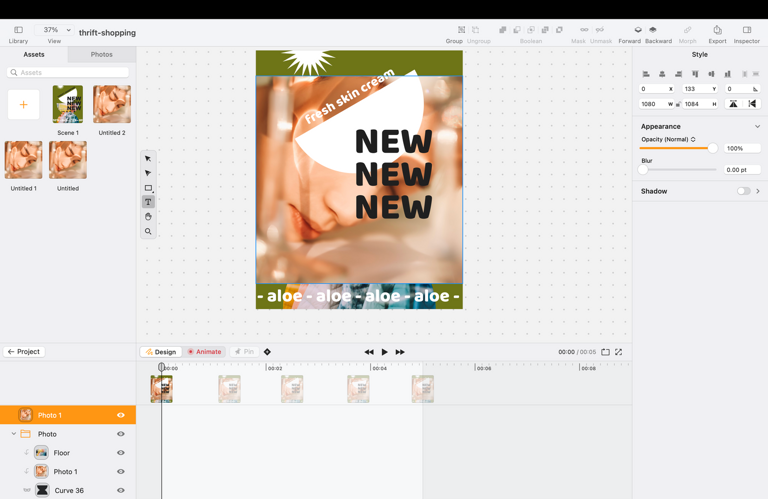Switch to Animate mode
768x499 pixels.
coord(204,352)
